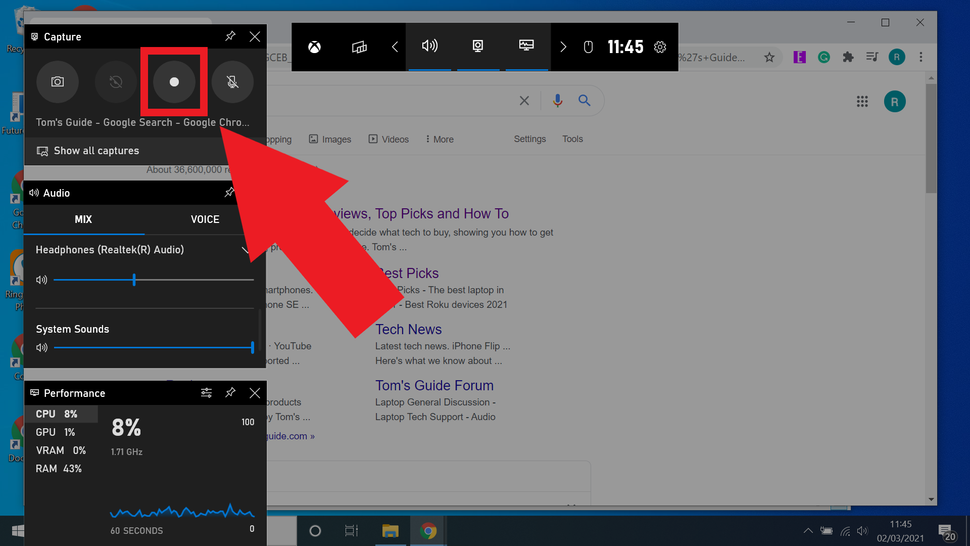970x546 pixels.
Task: Open Chrome media controls icon
Action: (x=872, y=57)
